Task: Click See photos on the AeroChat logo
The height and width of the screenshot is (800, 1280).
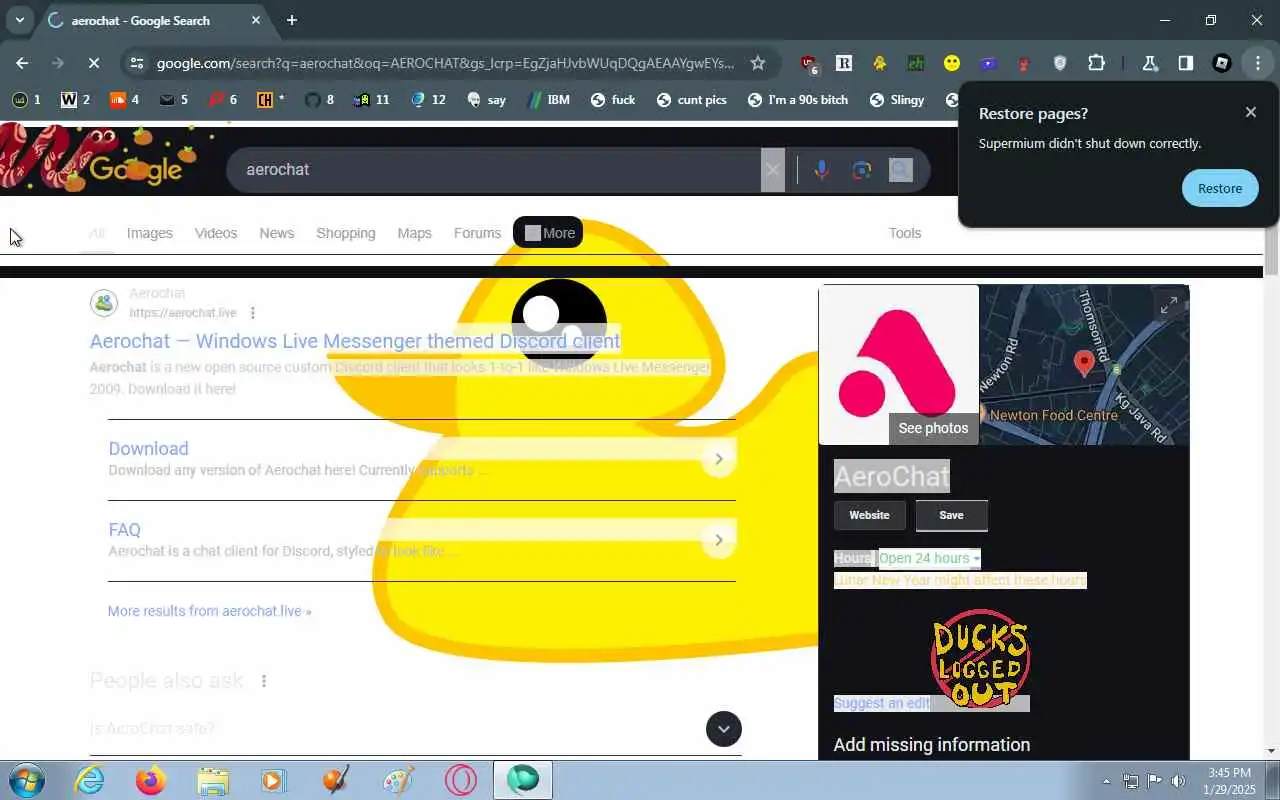Action: click(933, 428)
